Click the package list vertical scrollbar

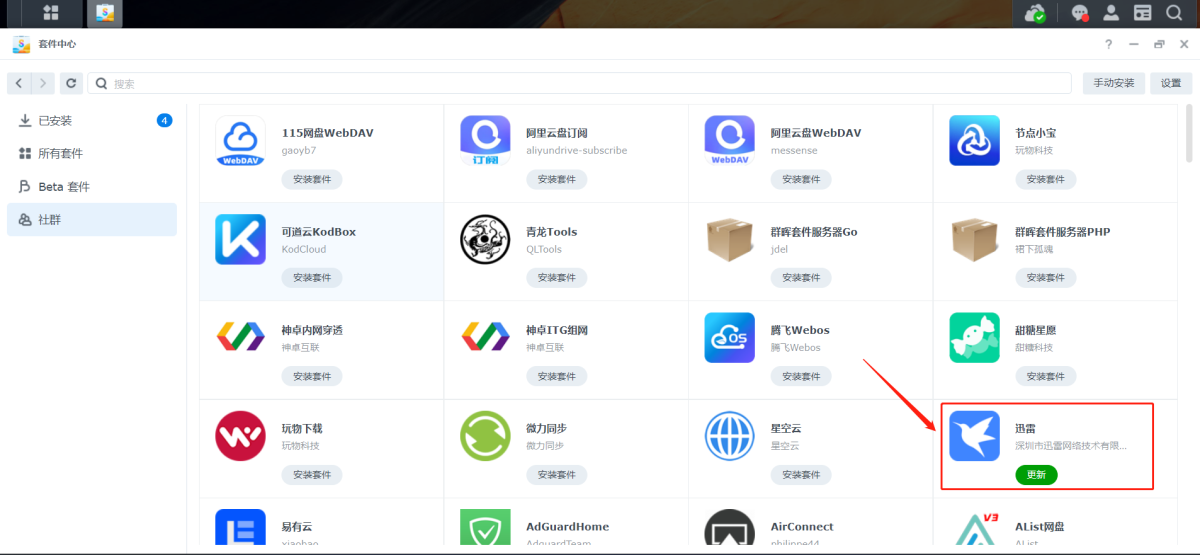tap(1189, 133)
